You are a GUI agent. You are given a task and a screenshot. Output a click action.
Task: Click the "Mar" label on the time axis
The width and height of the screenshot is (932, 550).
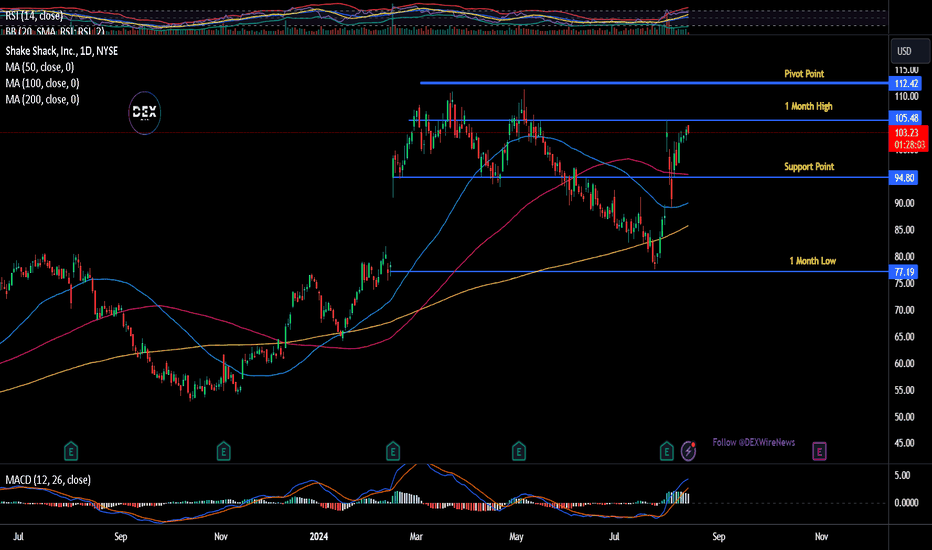[x=416, y=537]
